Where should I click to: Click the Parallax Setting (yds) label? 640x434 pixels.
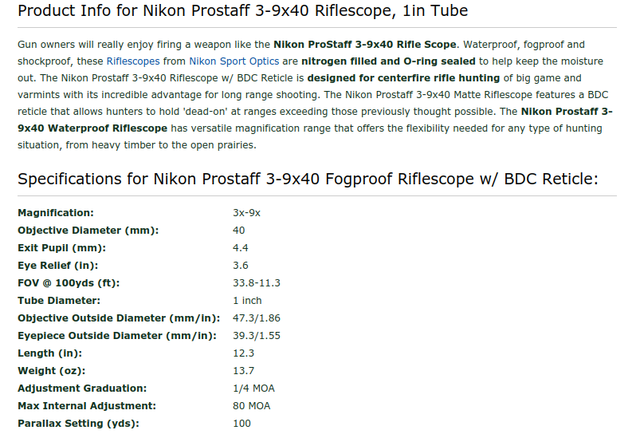pos(78,423)
